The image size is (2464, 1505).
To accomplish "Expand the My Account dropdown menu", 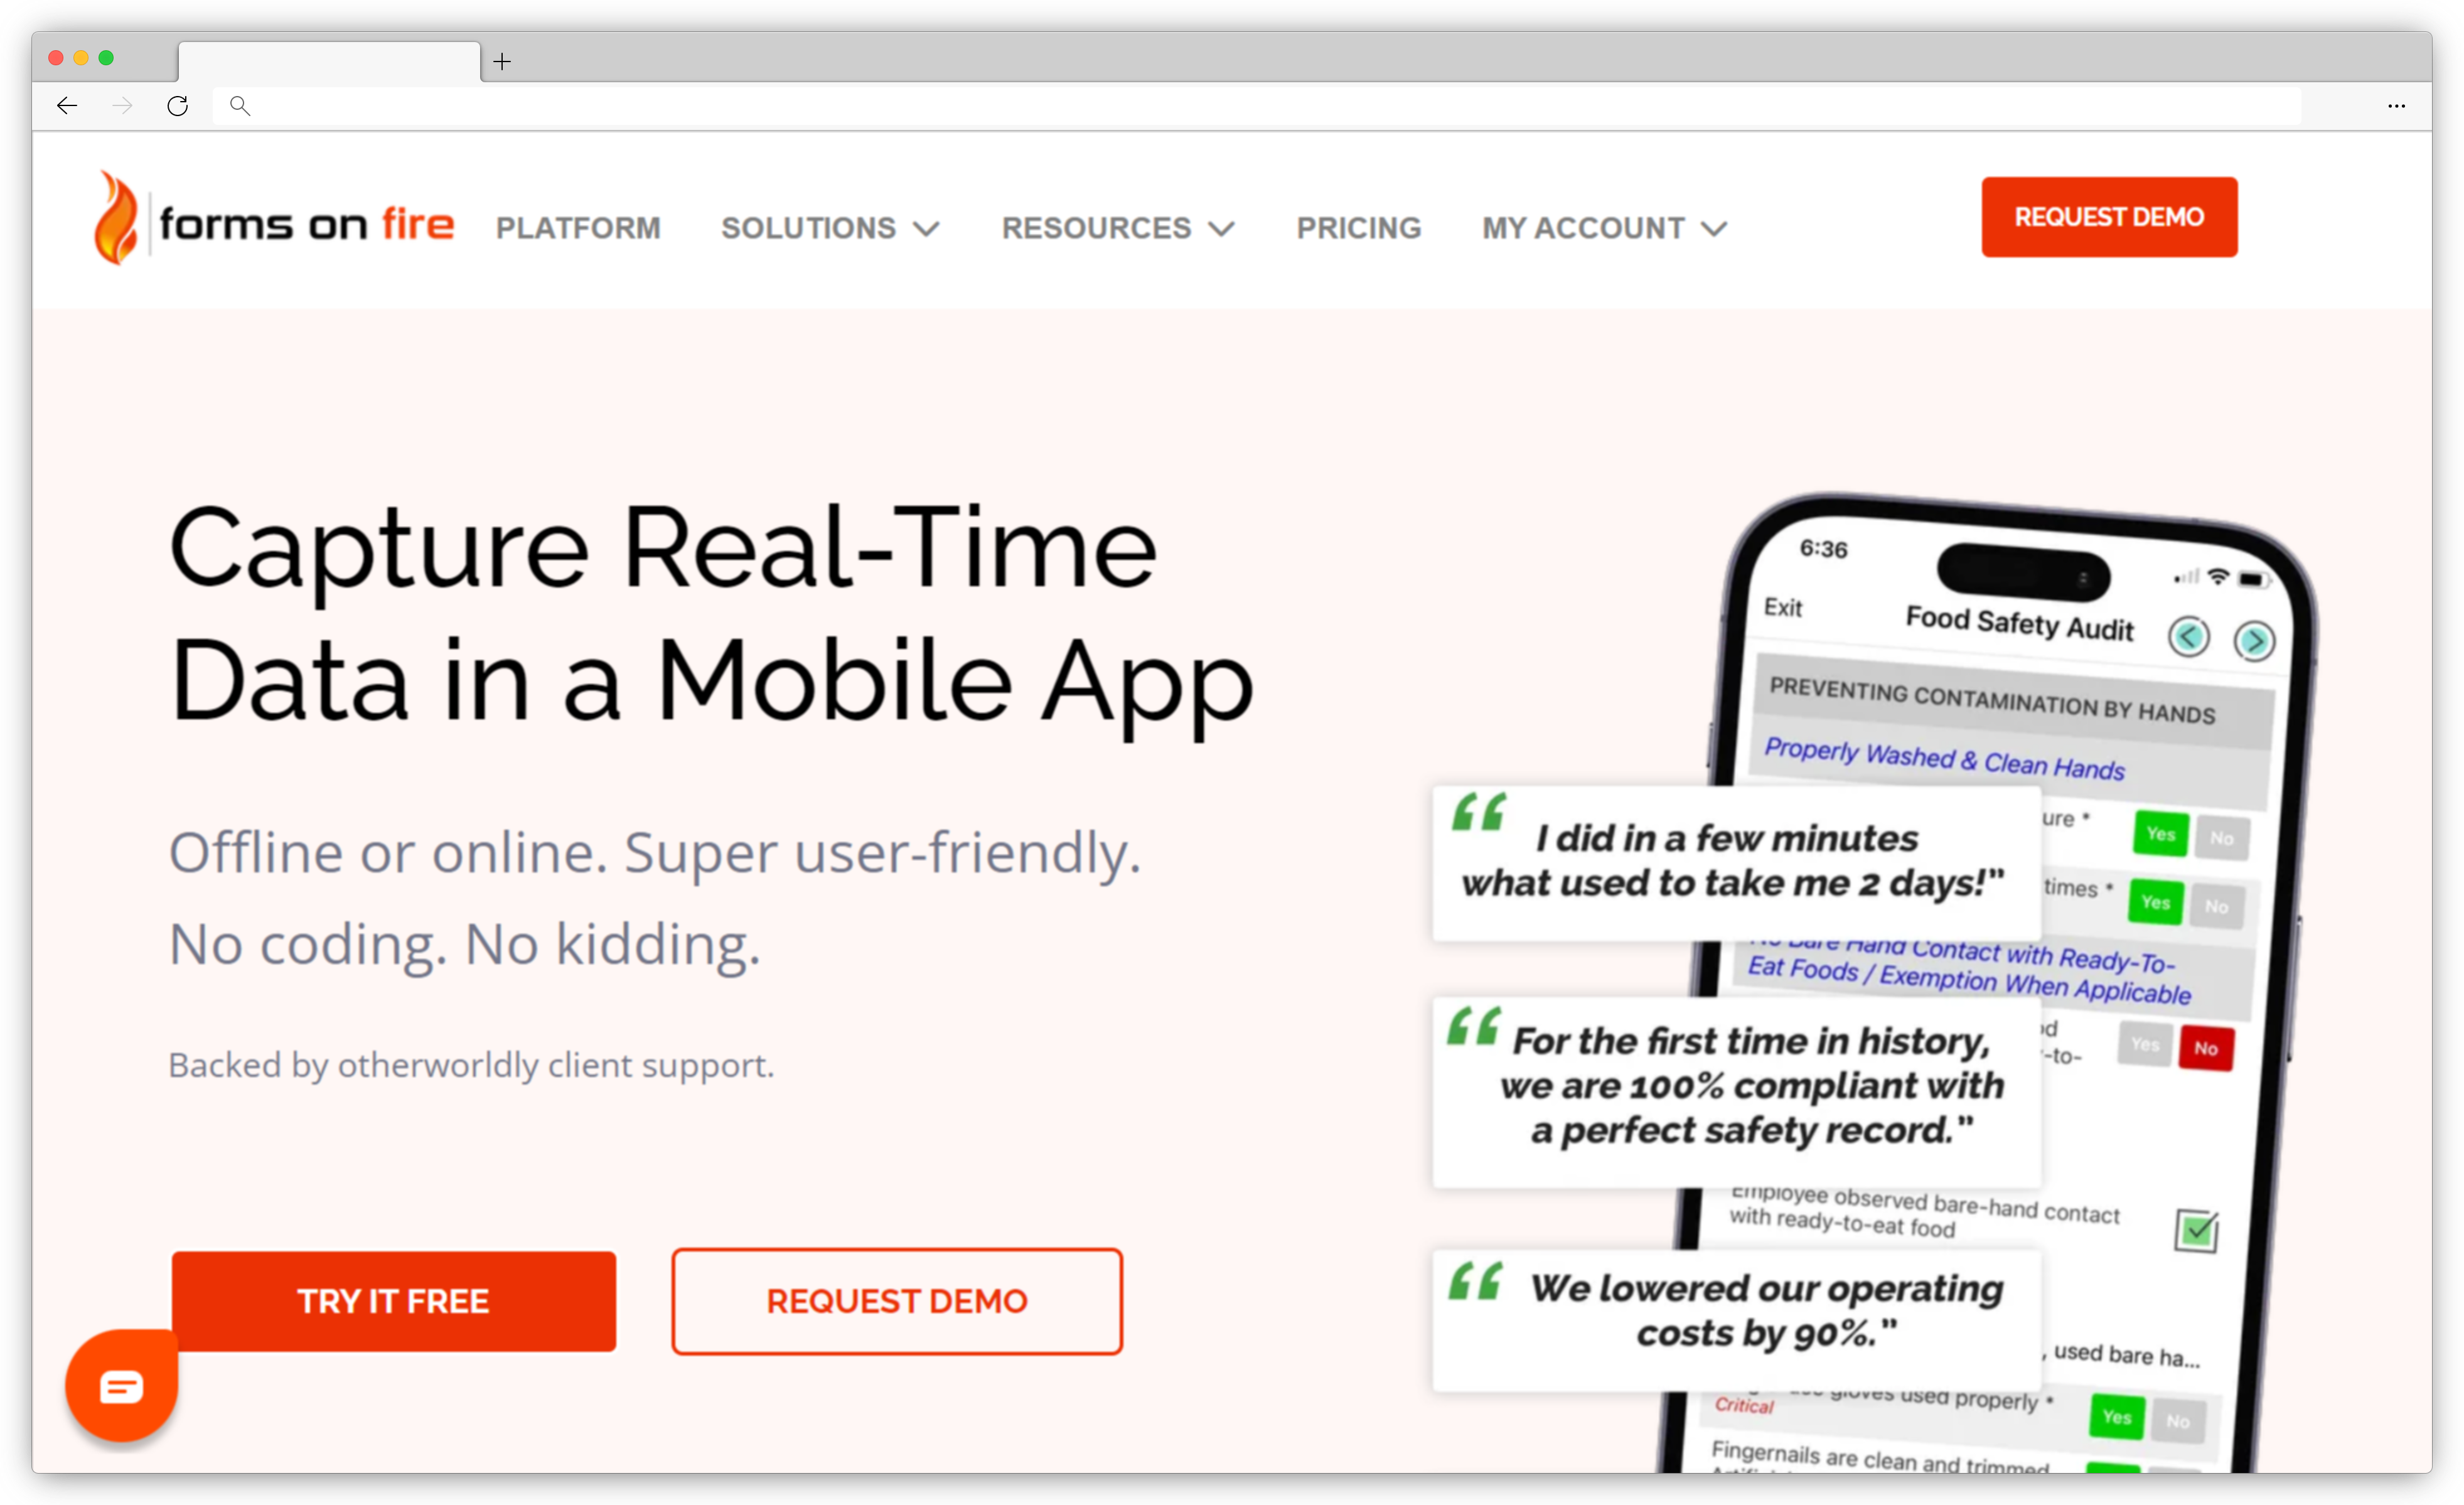I will [1602, 225].
